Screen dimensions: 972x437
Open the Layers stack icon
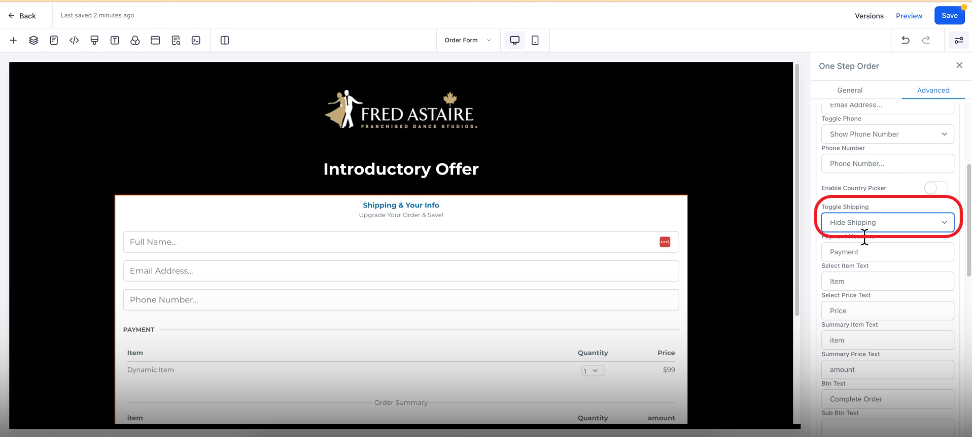pyautogui.click(x=33, y=40)
